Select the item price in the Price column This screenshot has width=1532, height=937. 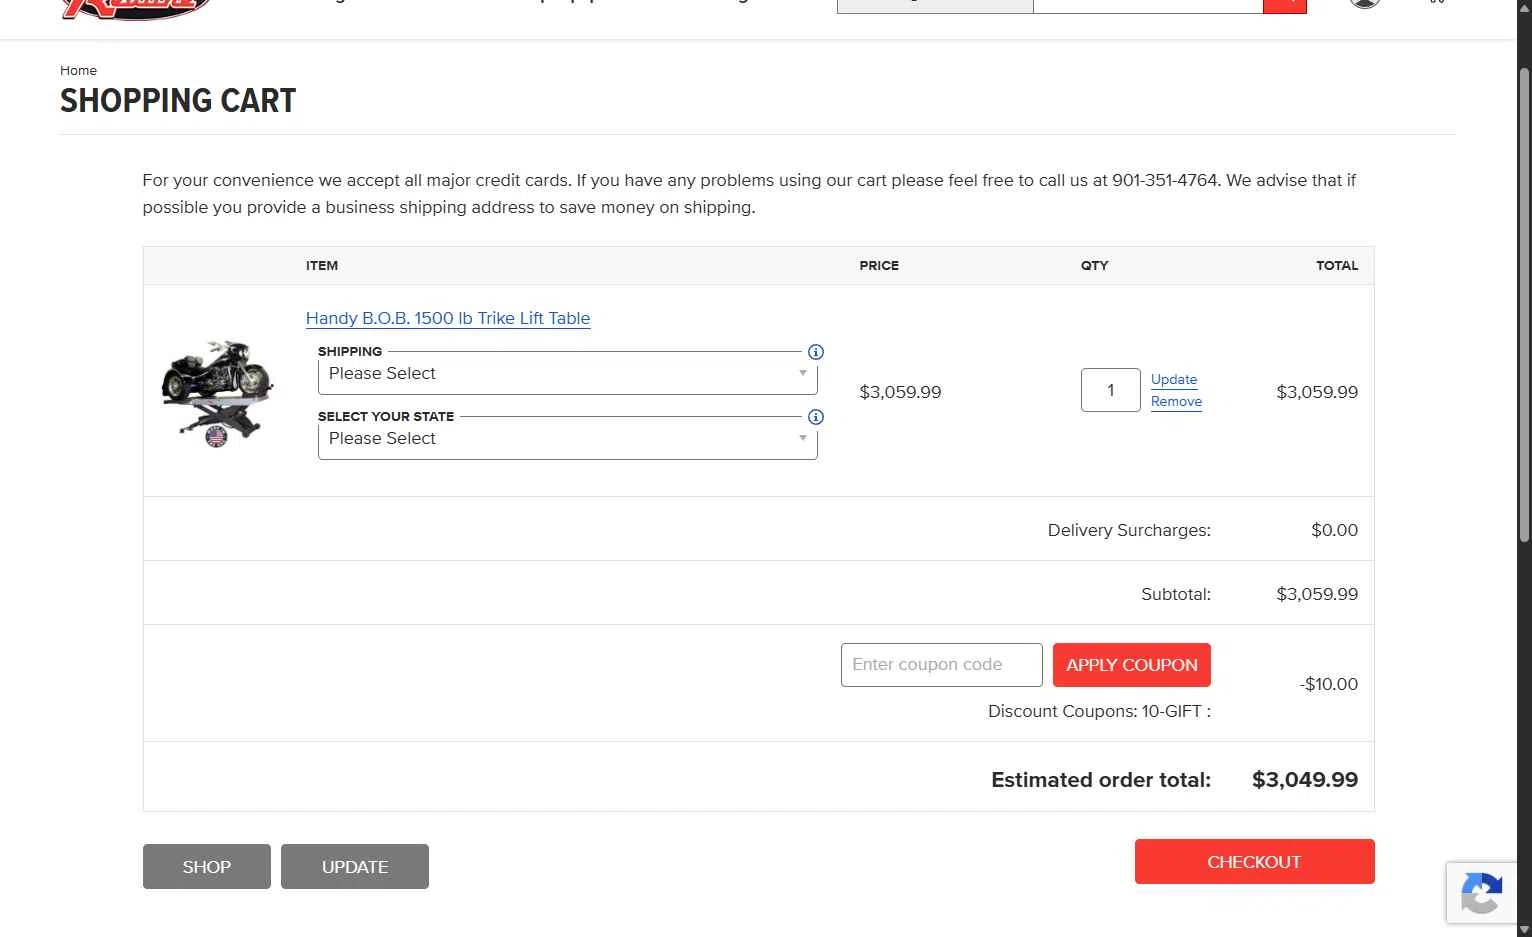coord(900,392)
